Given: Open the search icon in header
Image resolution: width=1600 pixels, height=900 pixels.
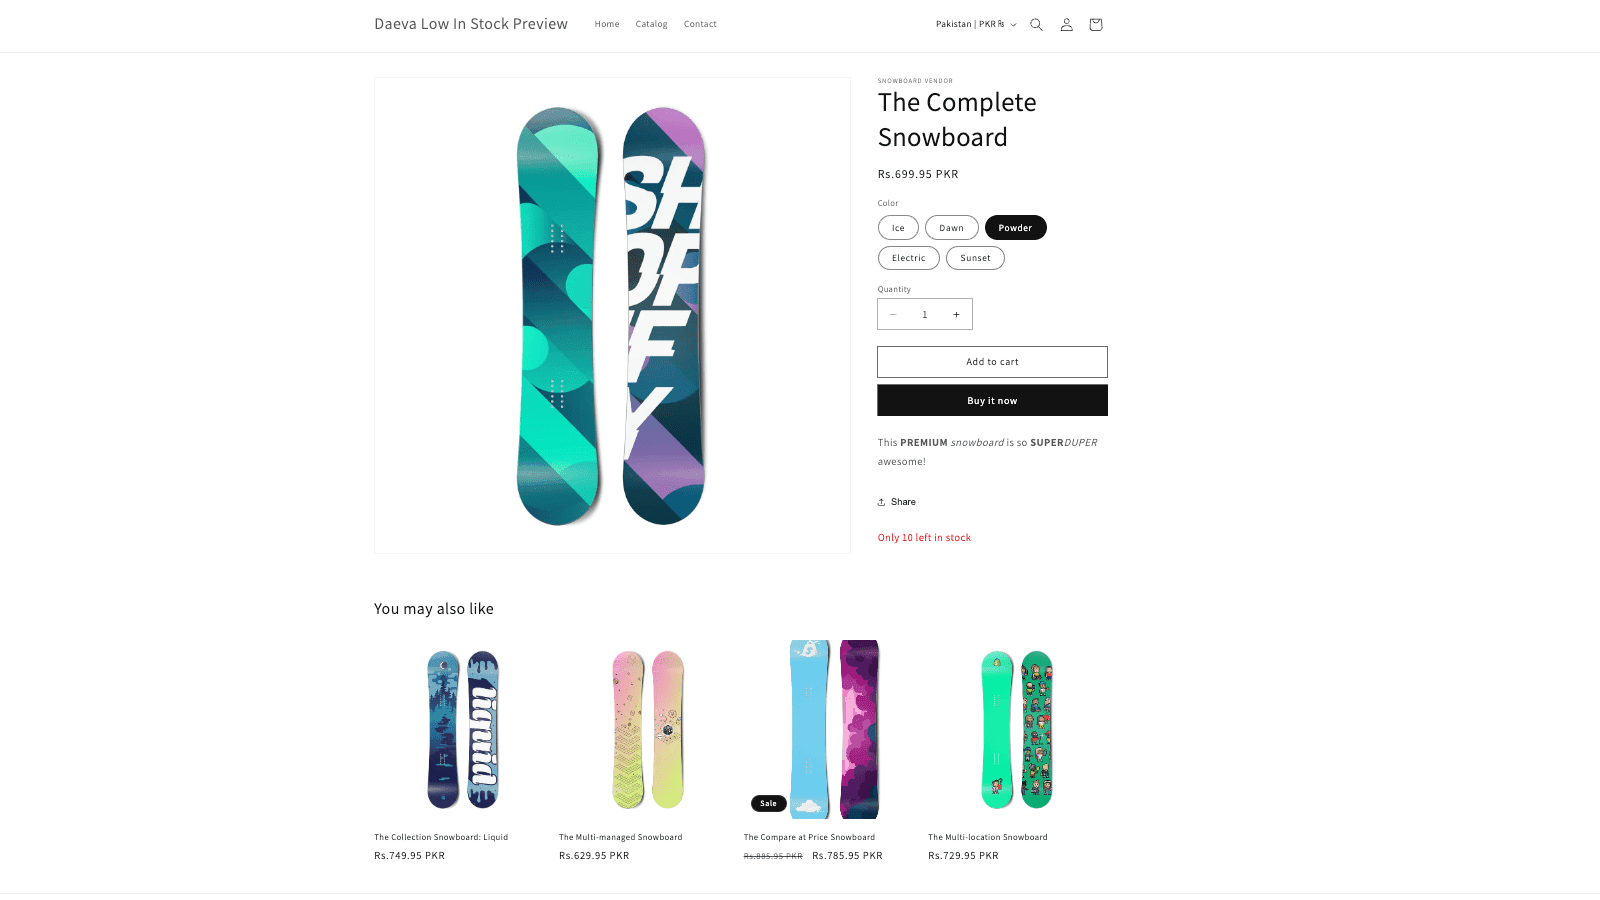Looking at the screenshot, I should tap(1036, 25).
